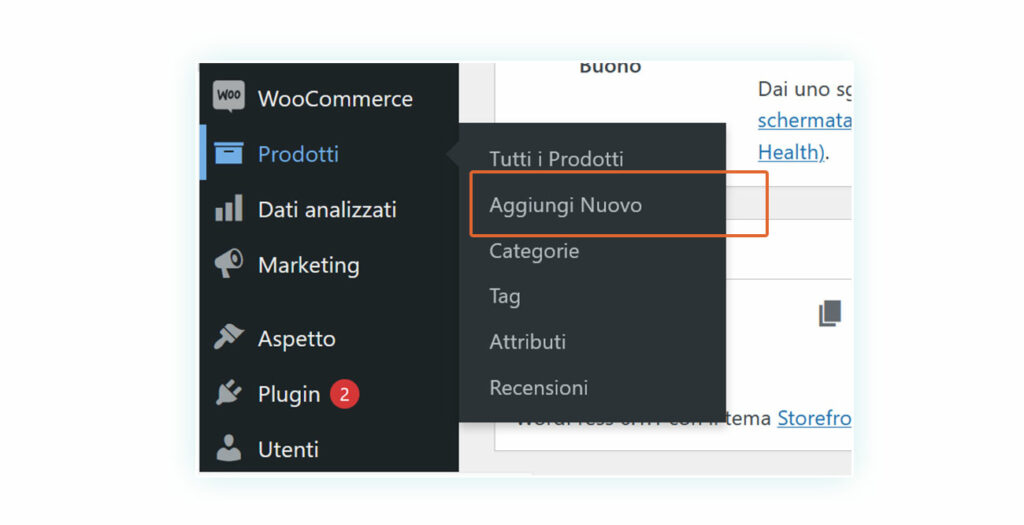
Task: Select Tag submenu item
Action: [x=505, y=296]
